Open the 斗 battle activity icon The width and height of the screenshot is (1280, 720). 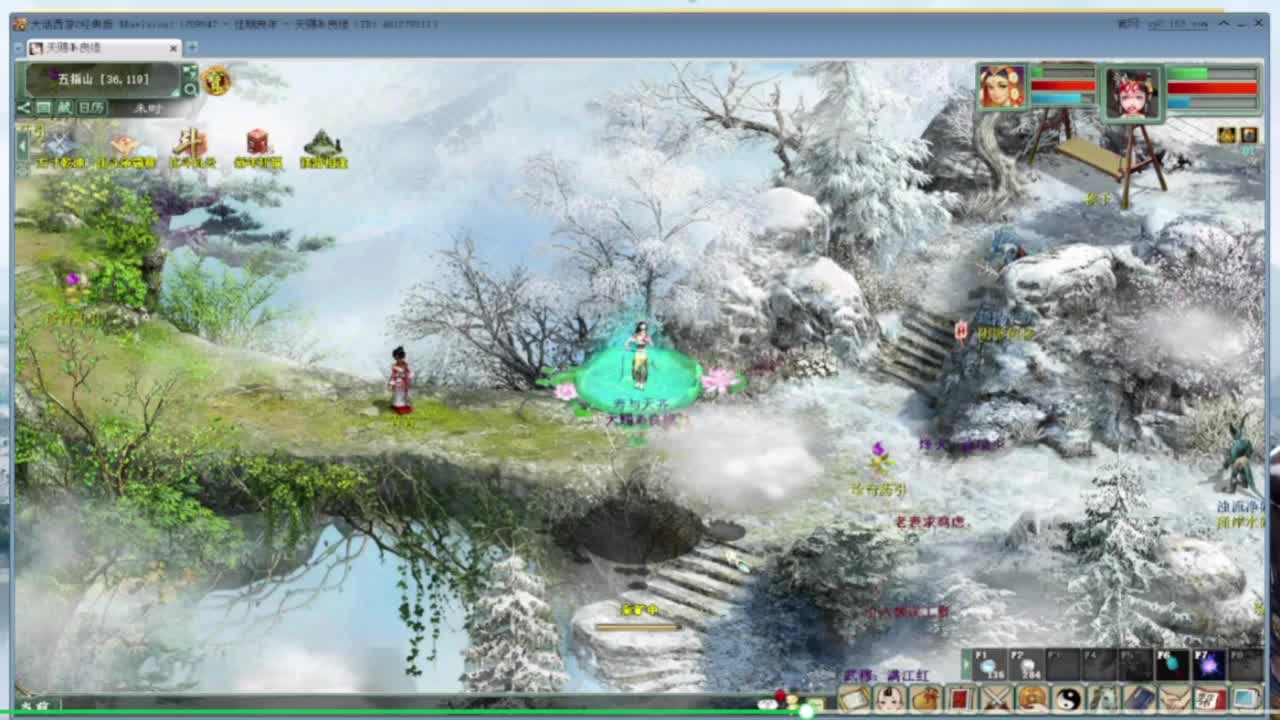click(x=190, y=143)
